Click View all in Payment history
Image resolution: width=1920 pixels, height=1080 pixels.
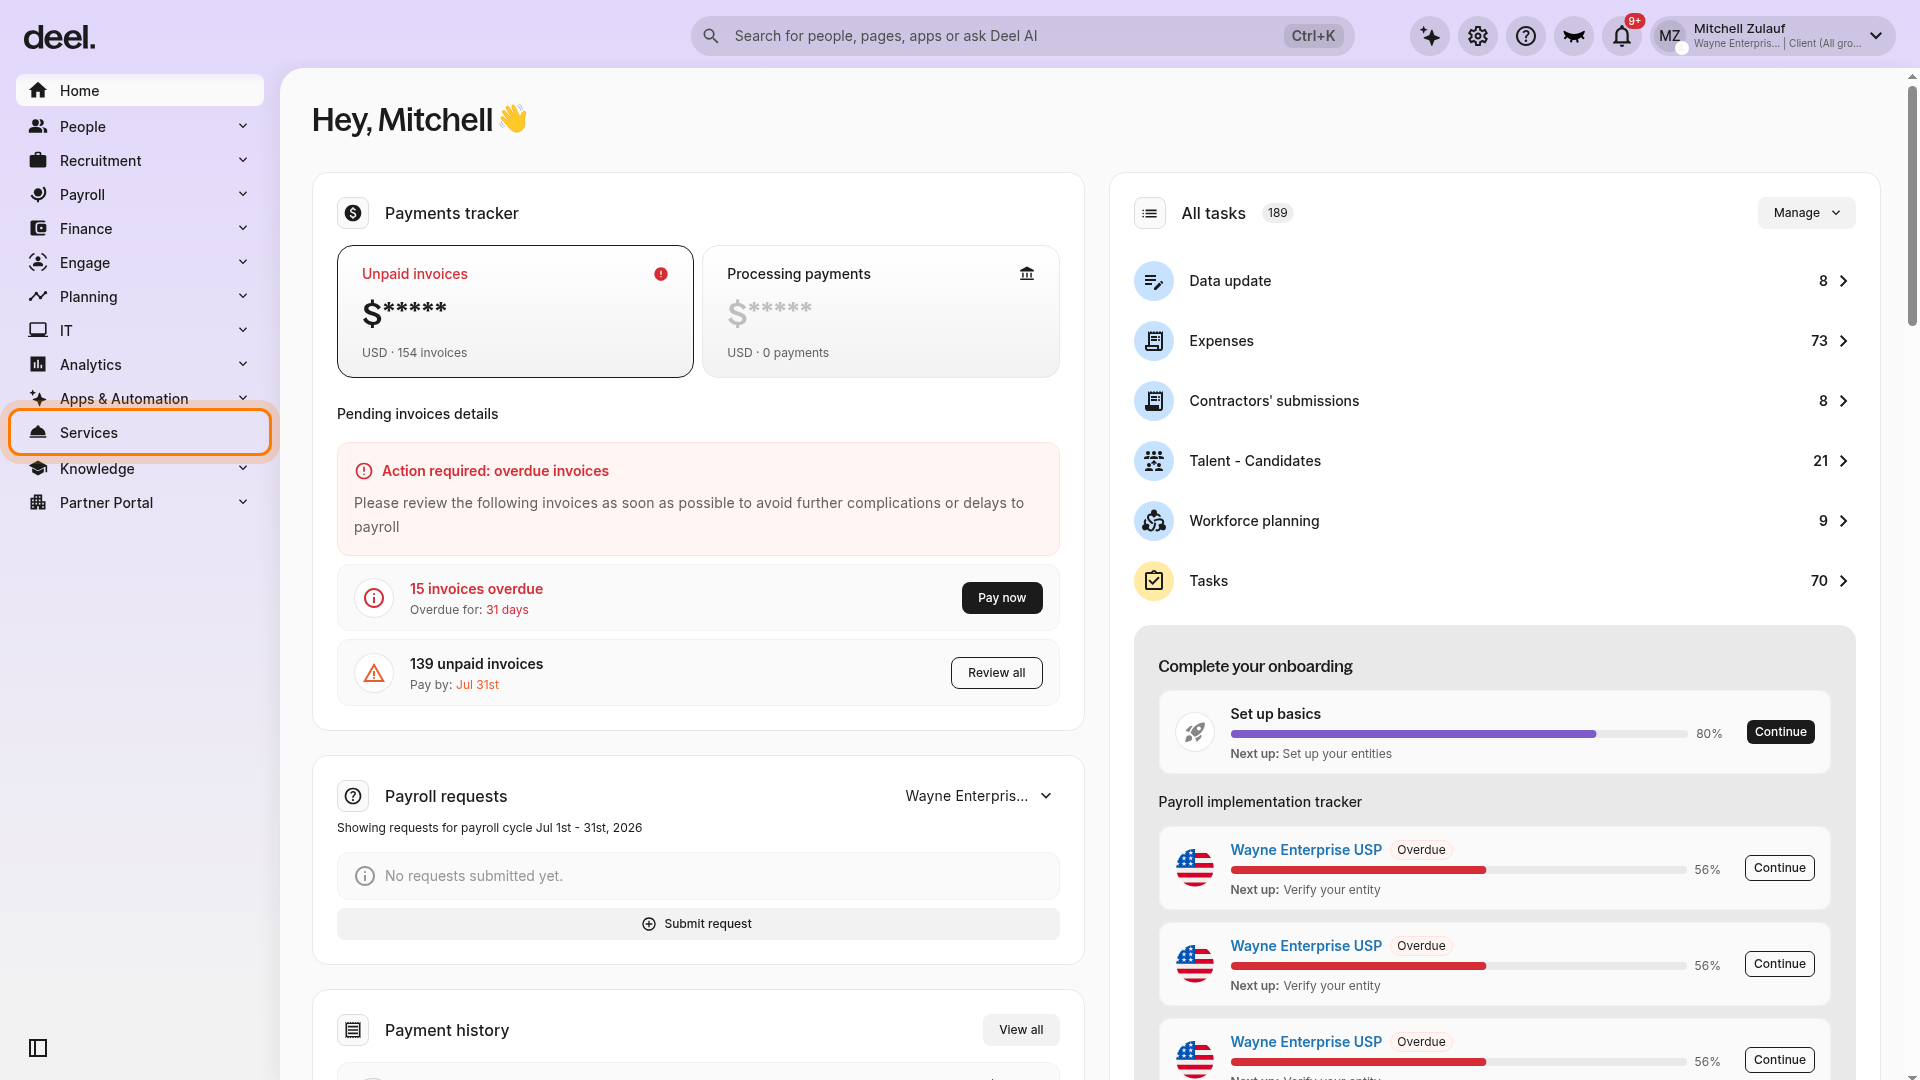coord(1021,1030)
